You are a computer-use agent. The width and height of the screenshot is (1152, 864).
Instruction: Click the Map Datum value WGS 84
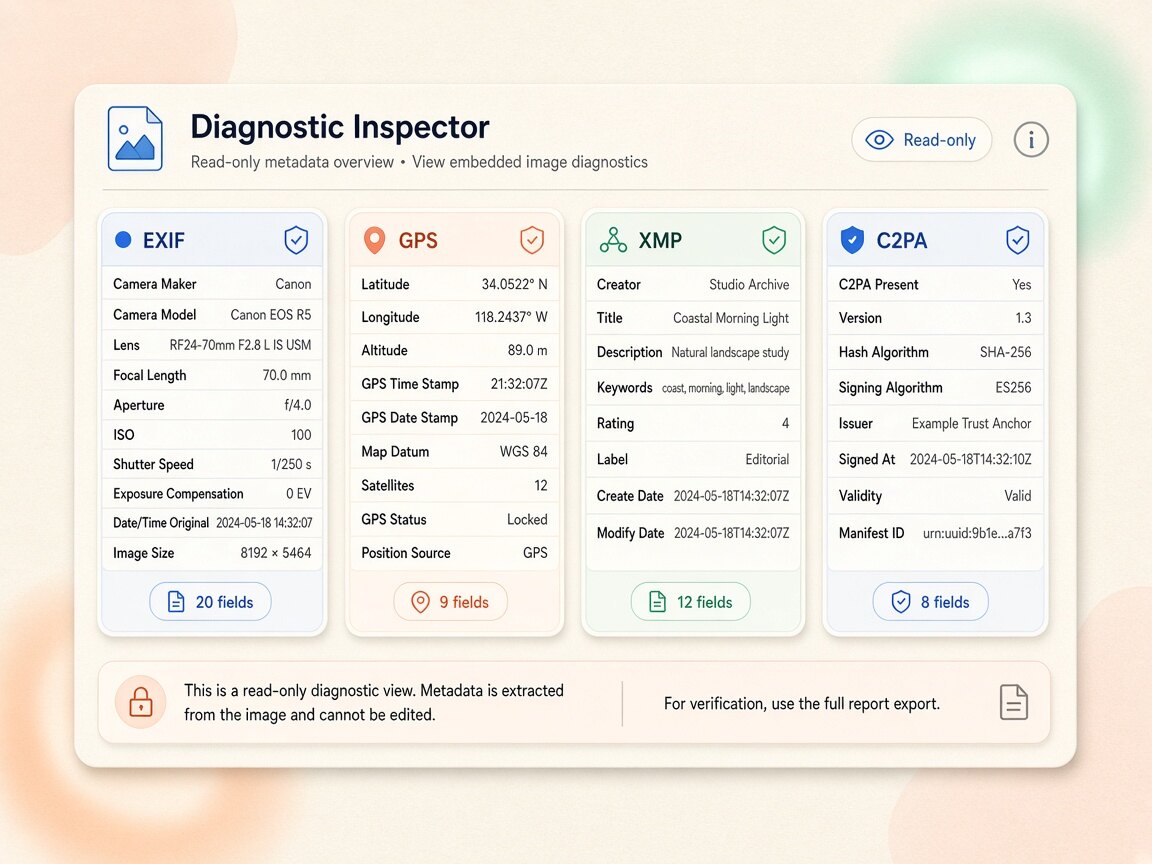524,451
